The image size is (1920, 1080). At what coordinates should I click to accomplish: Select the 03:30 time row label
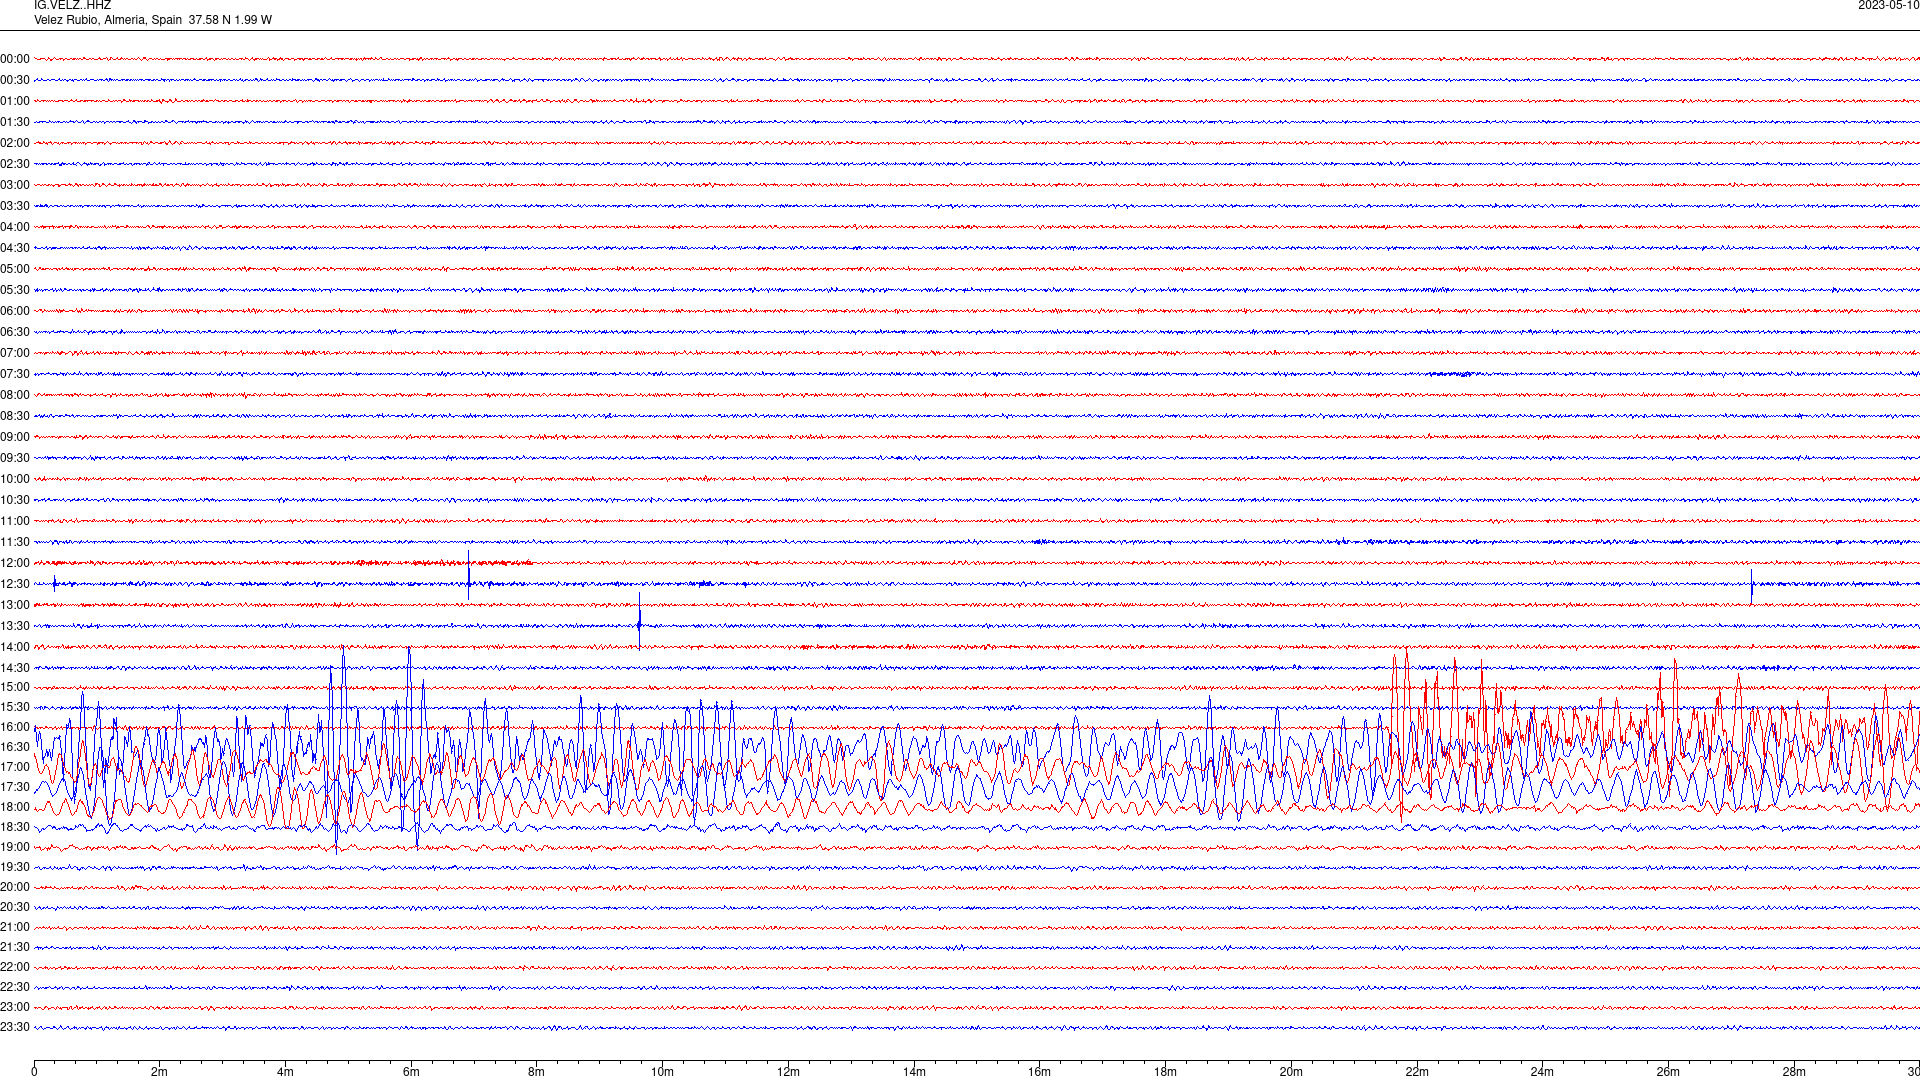pyautogui.click(x=15, y=206)
